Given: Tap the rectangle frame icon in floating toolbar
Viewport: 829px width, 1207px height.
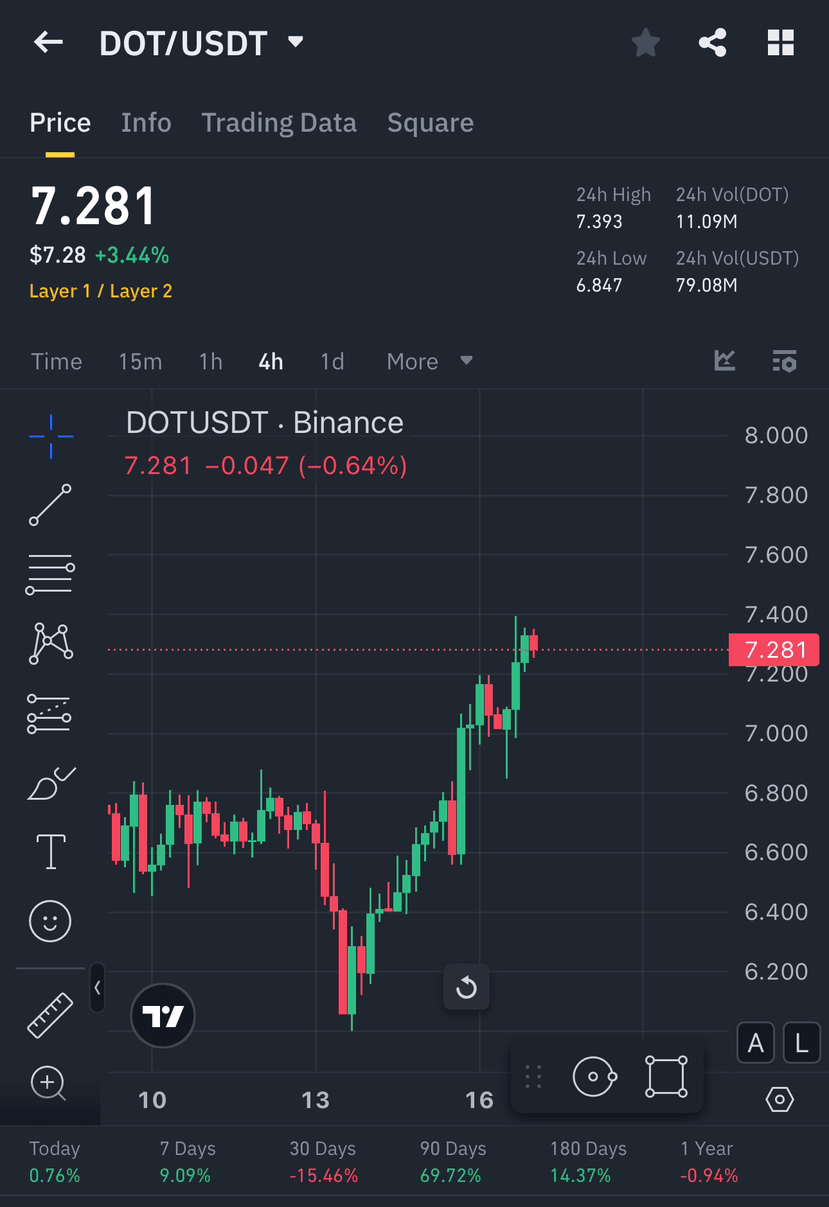Looking at the screenshot, I should 667,1077.
